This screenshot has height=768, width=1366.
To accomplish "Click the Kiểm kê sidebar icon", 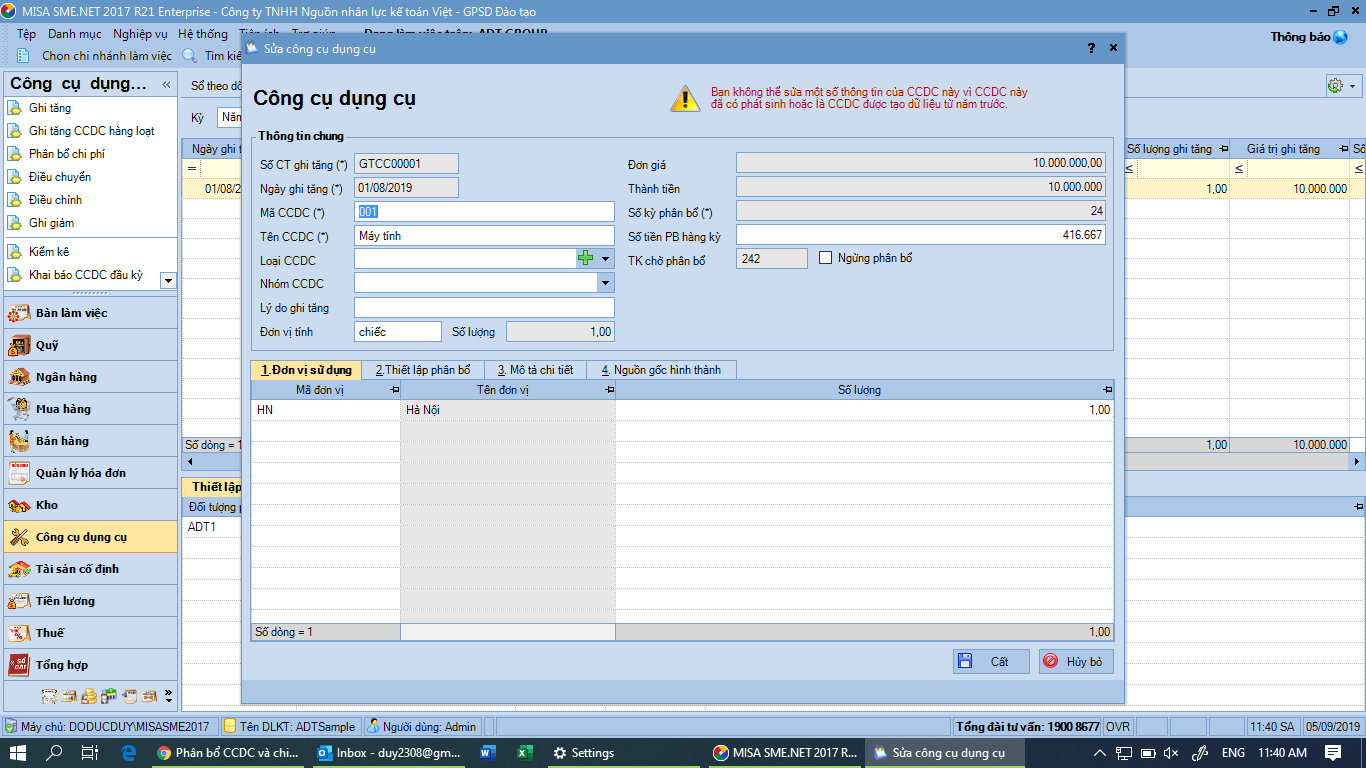I will 14,252.
